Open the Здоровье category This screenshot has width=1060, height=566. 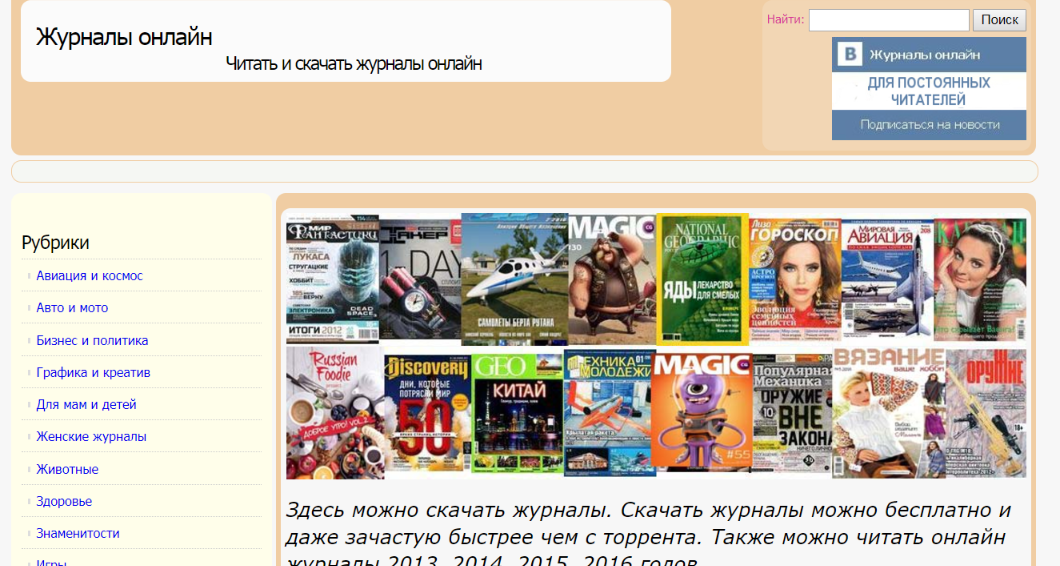[x=64, y=501]
